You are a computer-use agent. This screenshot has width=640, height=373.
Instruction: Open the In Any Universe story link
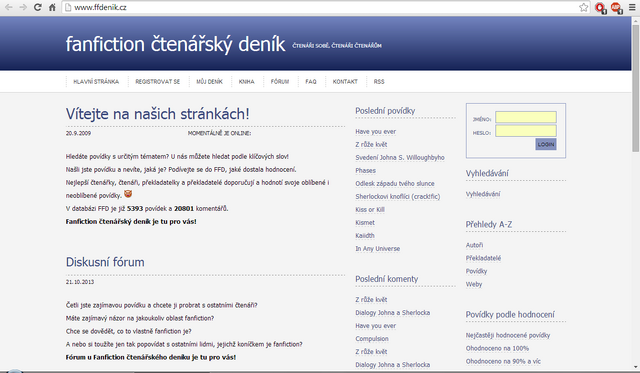point(378,249)
